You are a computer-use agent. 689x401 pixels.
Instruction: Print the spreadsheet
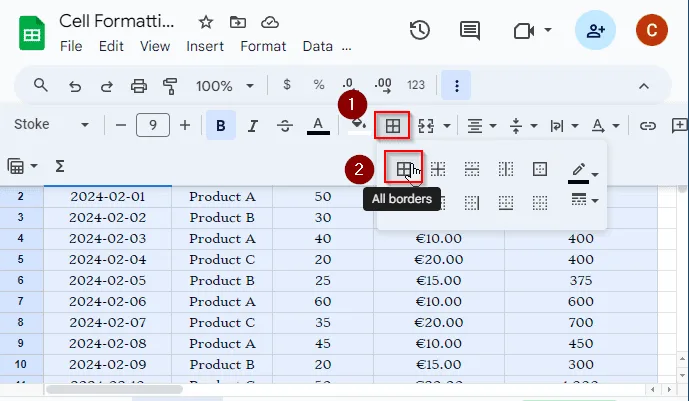click(139, 86)
